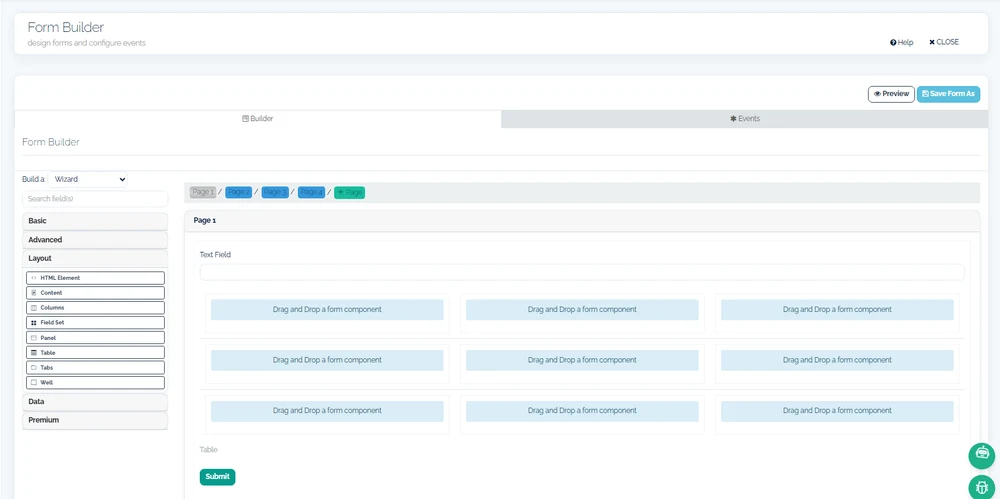Expand the Basic components group

(x=95, y=221)
